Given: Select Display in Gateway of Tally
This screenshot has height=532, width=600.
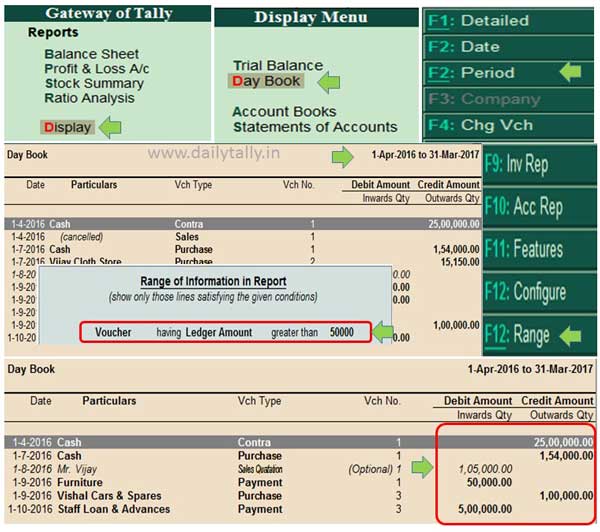Looking at the screenshot, I should point(67,127).
